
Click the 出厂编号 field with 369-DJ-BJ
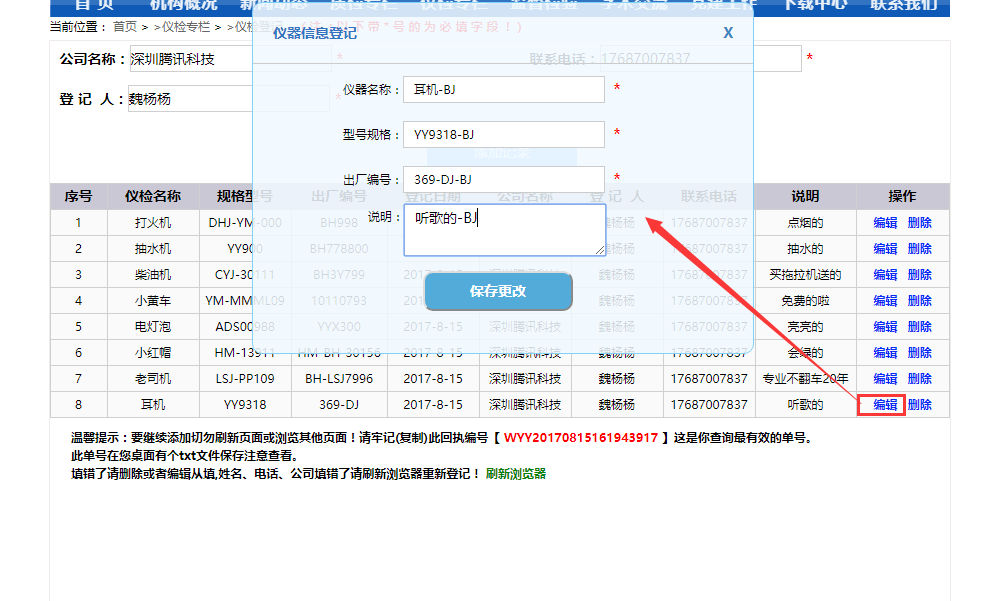tap(504, 180)
